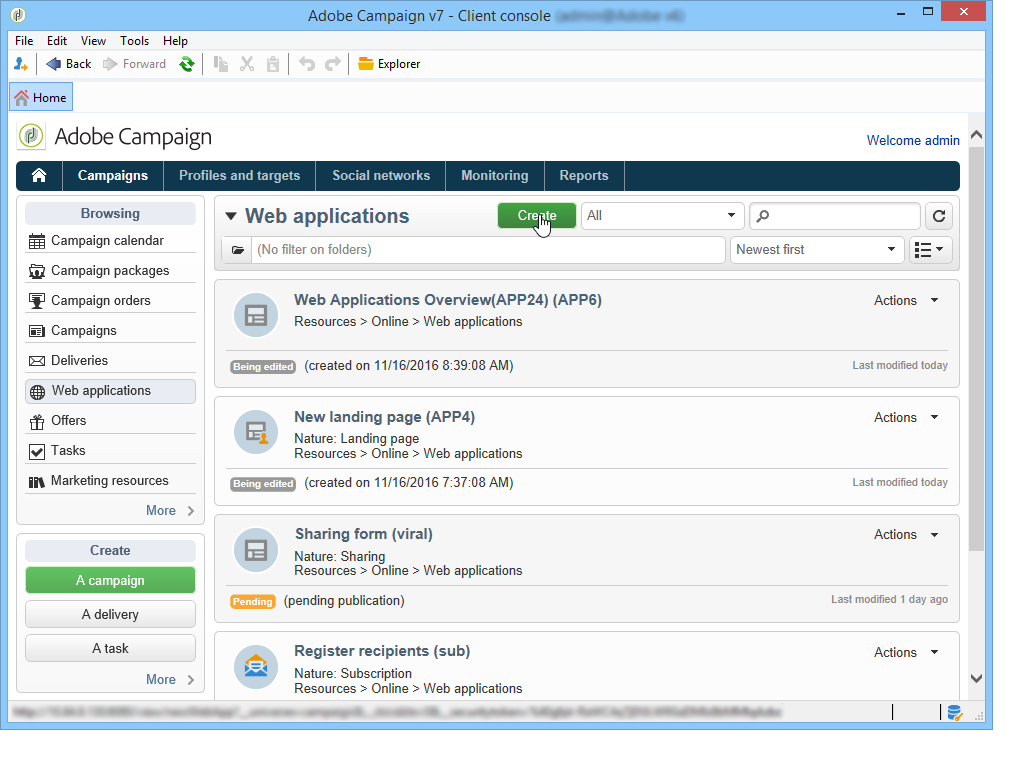1021x758 pixels.
Task: Open Campaign packages in Browsing
Action: pos(111,270)
